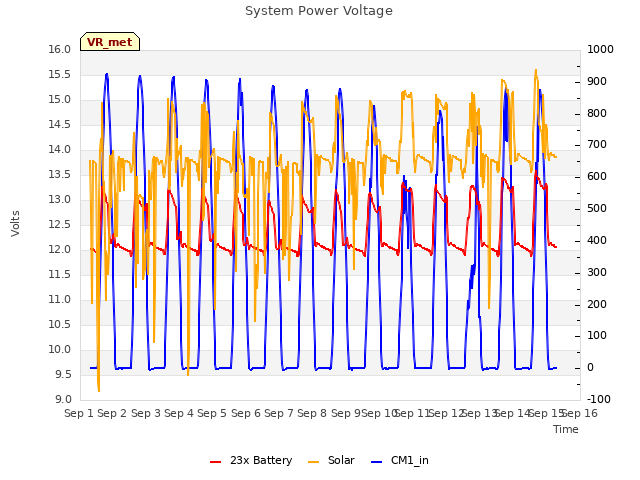Select the 15.0 left axis value
Viewport: 640px width, 480px height.
pos(60,100)
